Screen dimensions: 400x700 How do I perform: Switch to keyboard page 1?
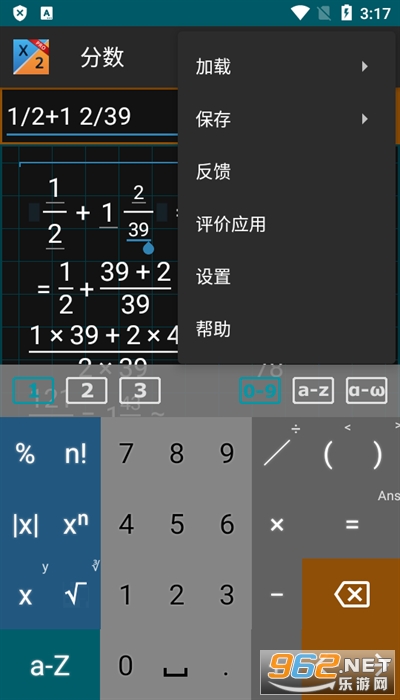click(33, 391)
